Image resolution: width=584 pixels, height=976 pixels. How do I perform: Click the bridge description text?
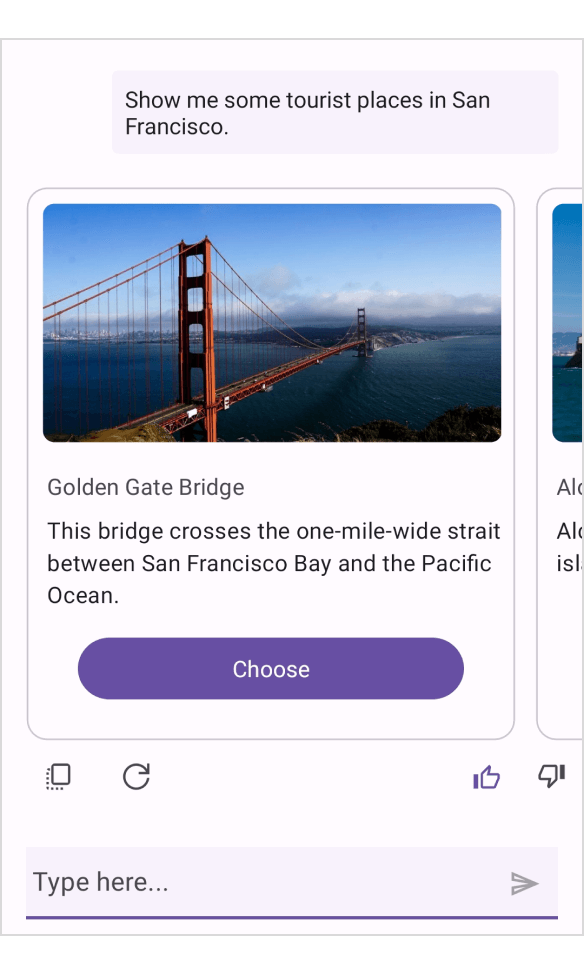271,563
